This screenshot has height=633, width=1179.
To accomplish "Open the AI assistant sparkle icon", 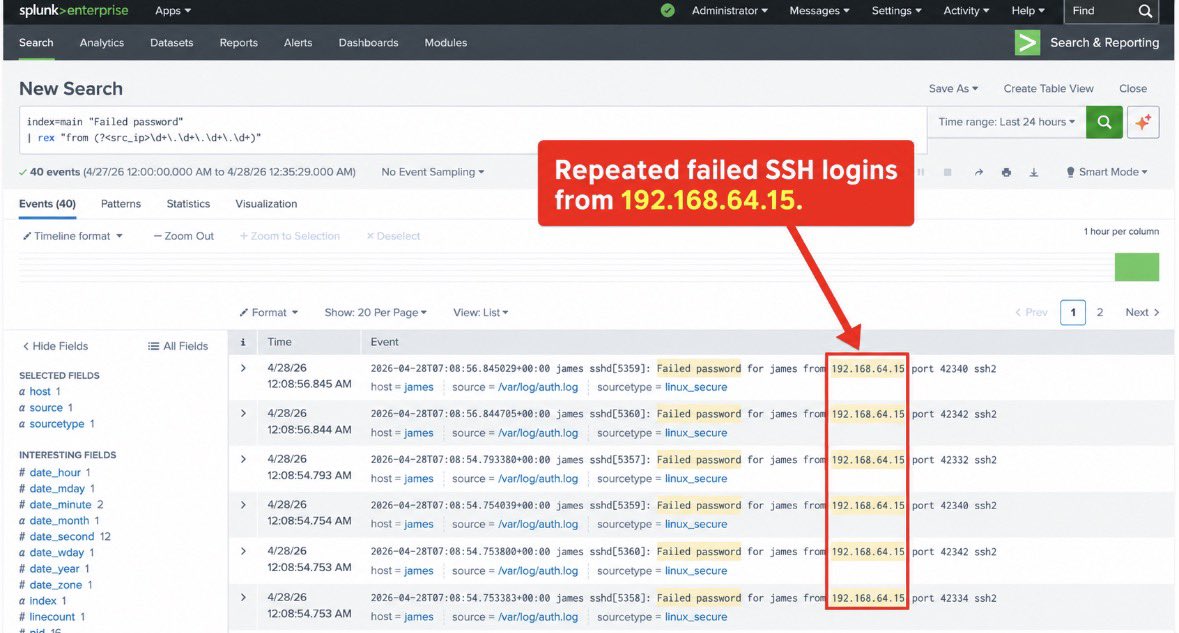I will pyautogui.click(x=1143, y=123).
